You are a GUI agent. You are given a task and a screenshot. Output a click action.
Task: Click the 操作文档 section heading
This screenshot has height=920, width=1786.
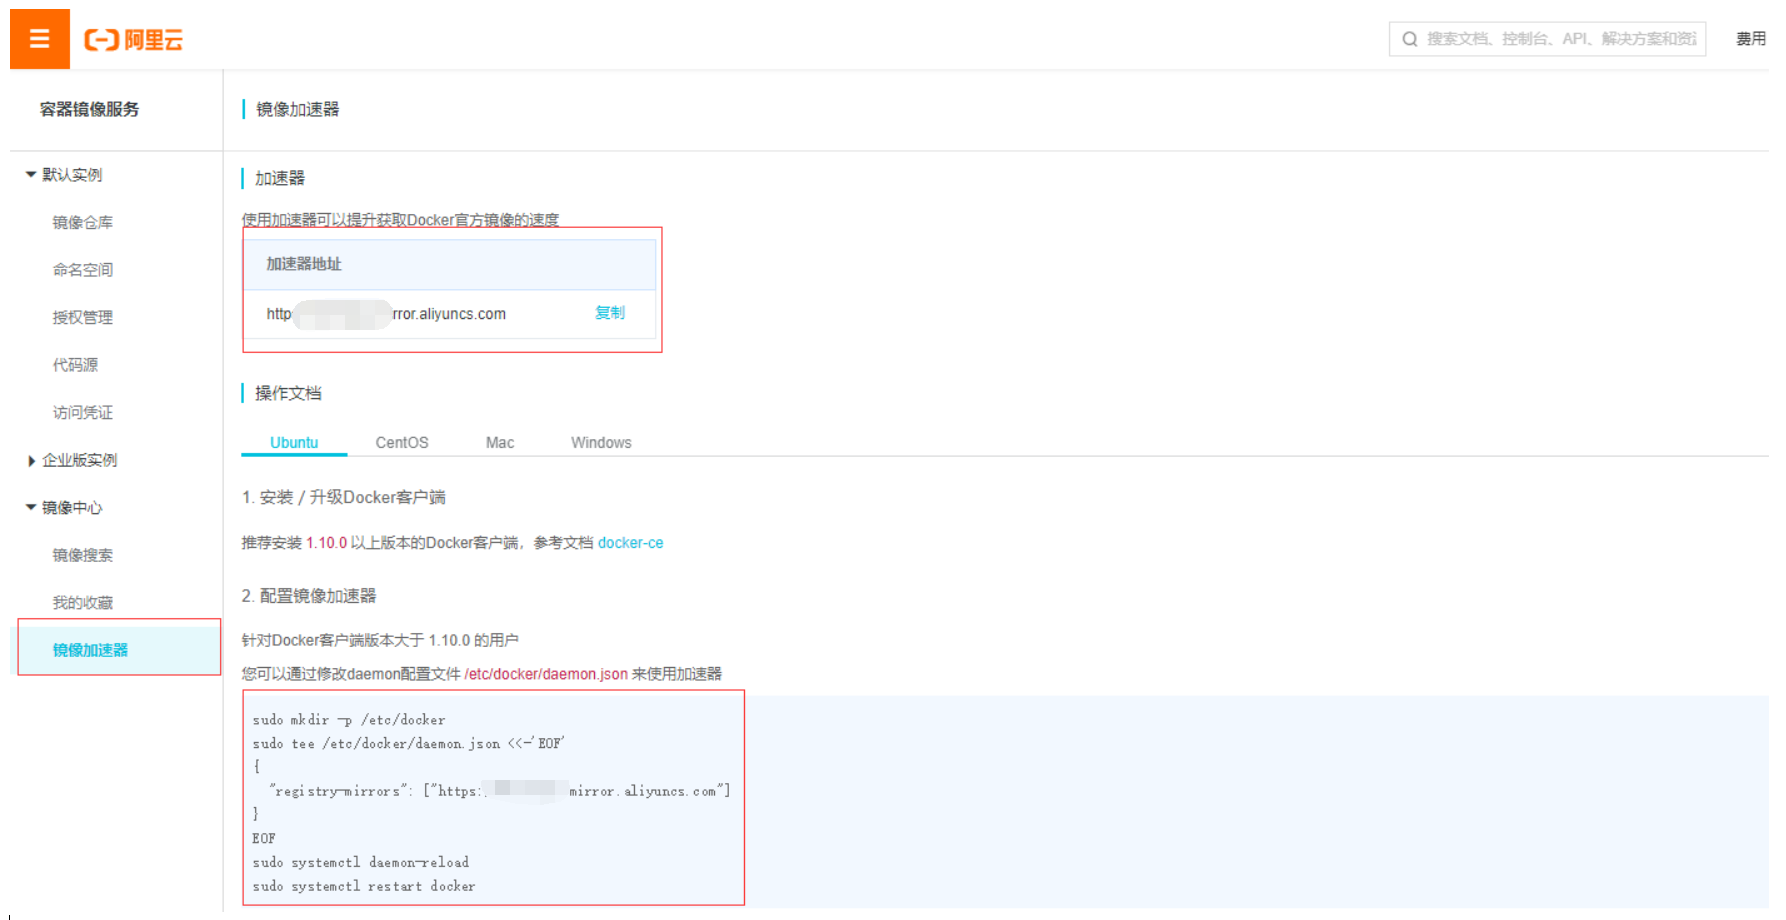(x=288, y=393)
